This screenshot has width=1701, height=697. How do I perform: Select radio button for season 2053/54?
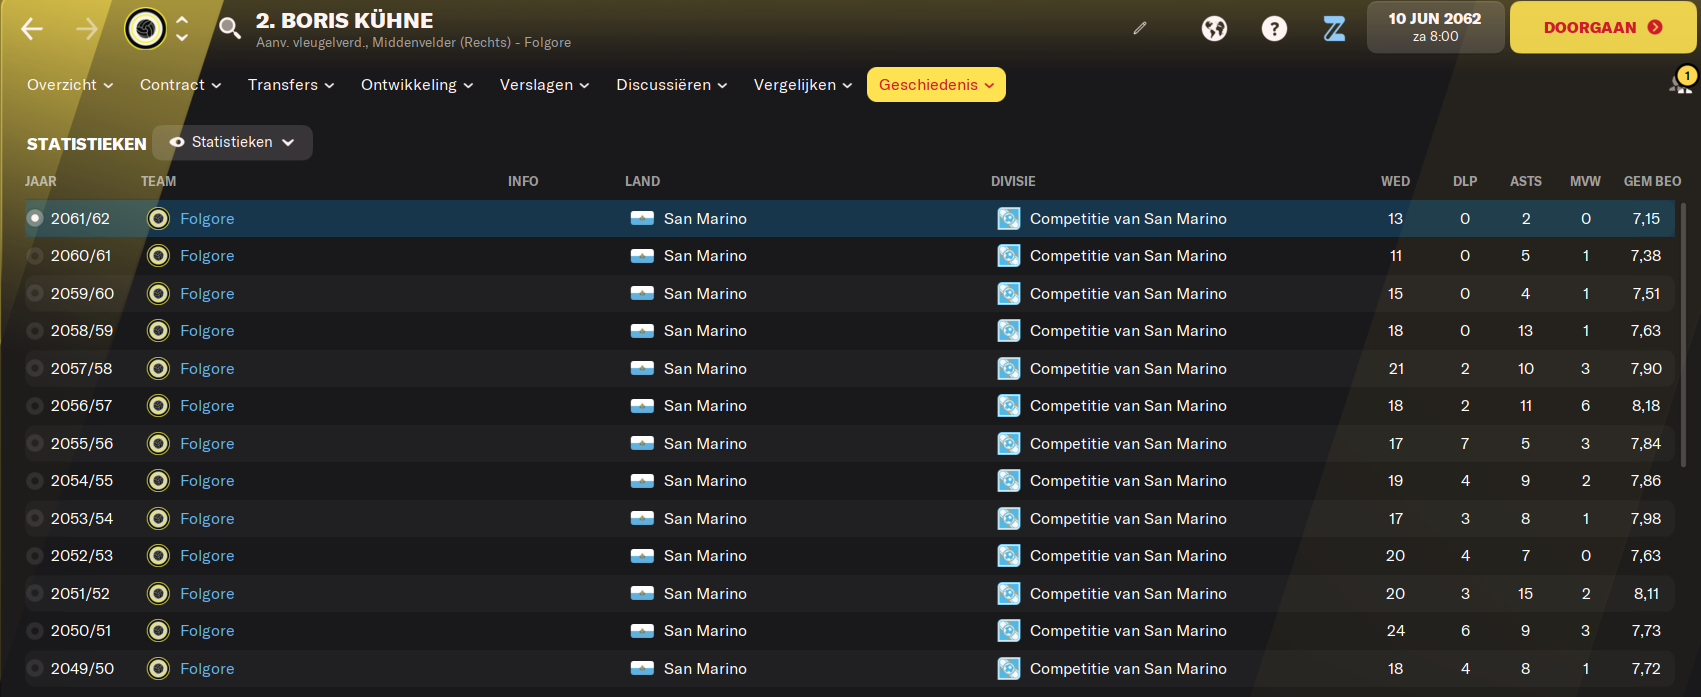pos(35,518)
